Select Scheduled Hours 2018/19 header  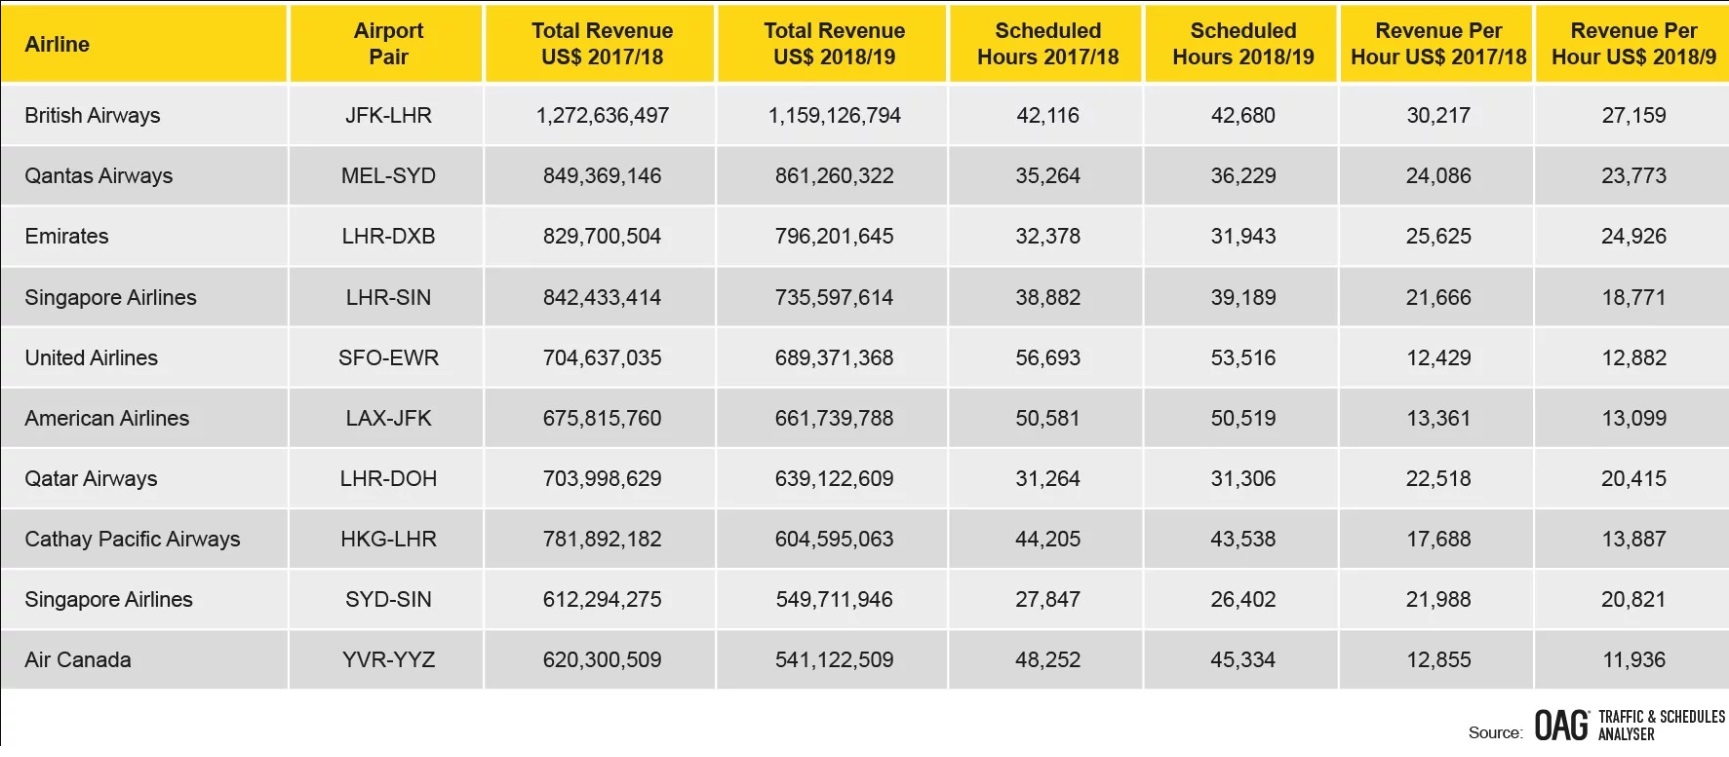coord(1243,44)
